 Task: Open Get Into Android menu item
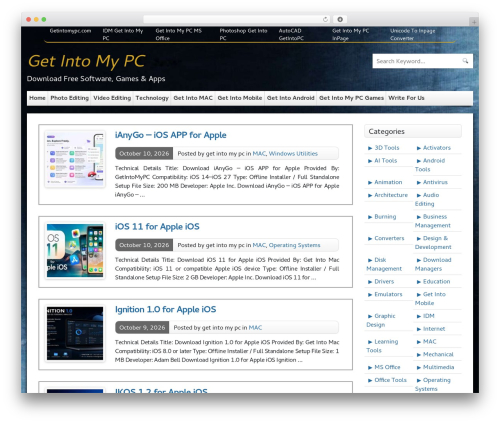tap(291, 98)
